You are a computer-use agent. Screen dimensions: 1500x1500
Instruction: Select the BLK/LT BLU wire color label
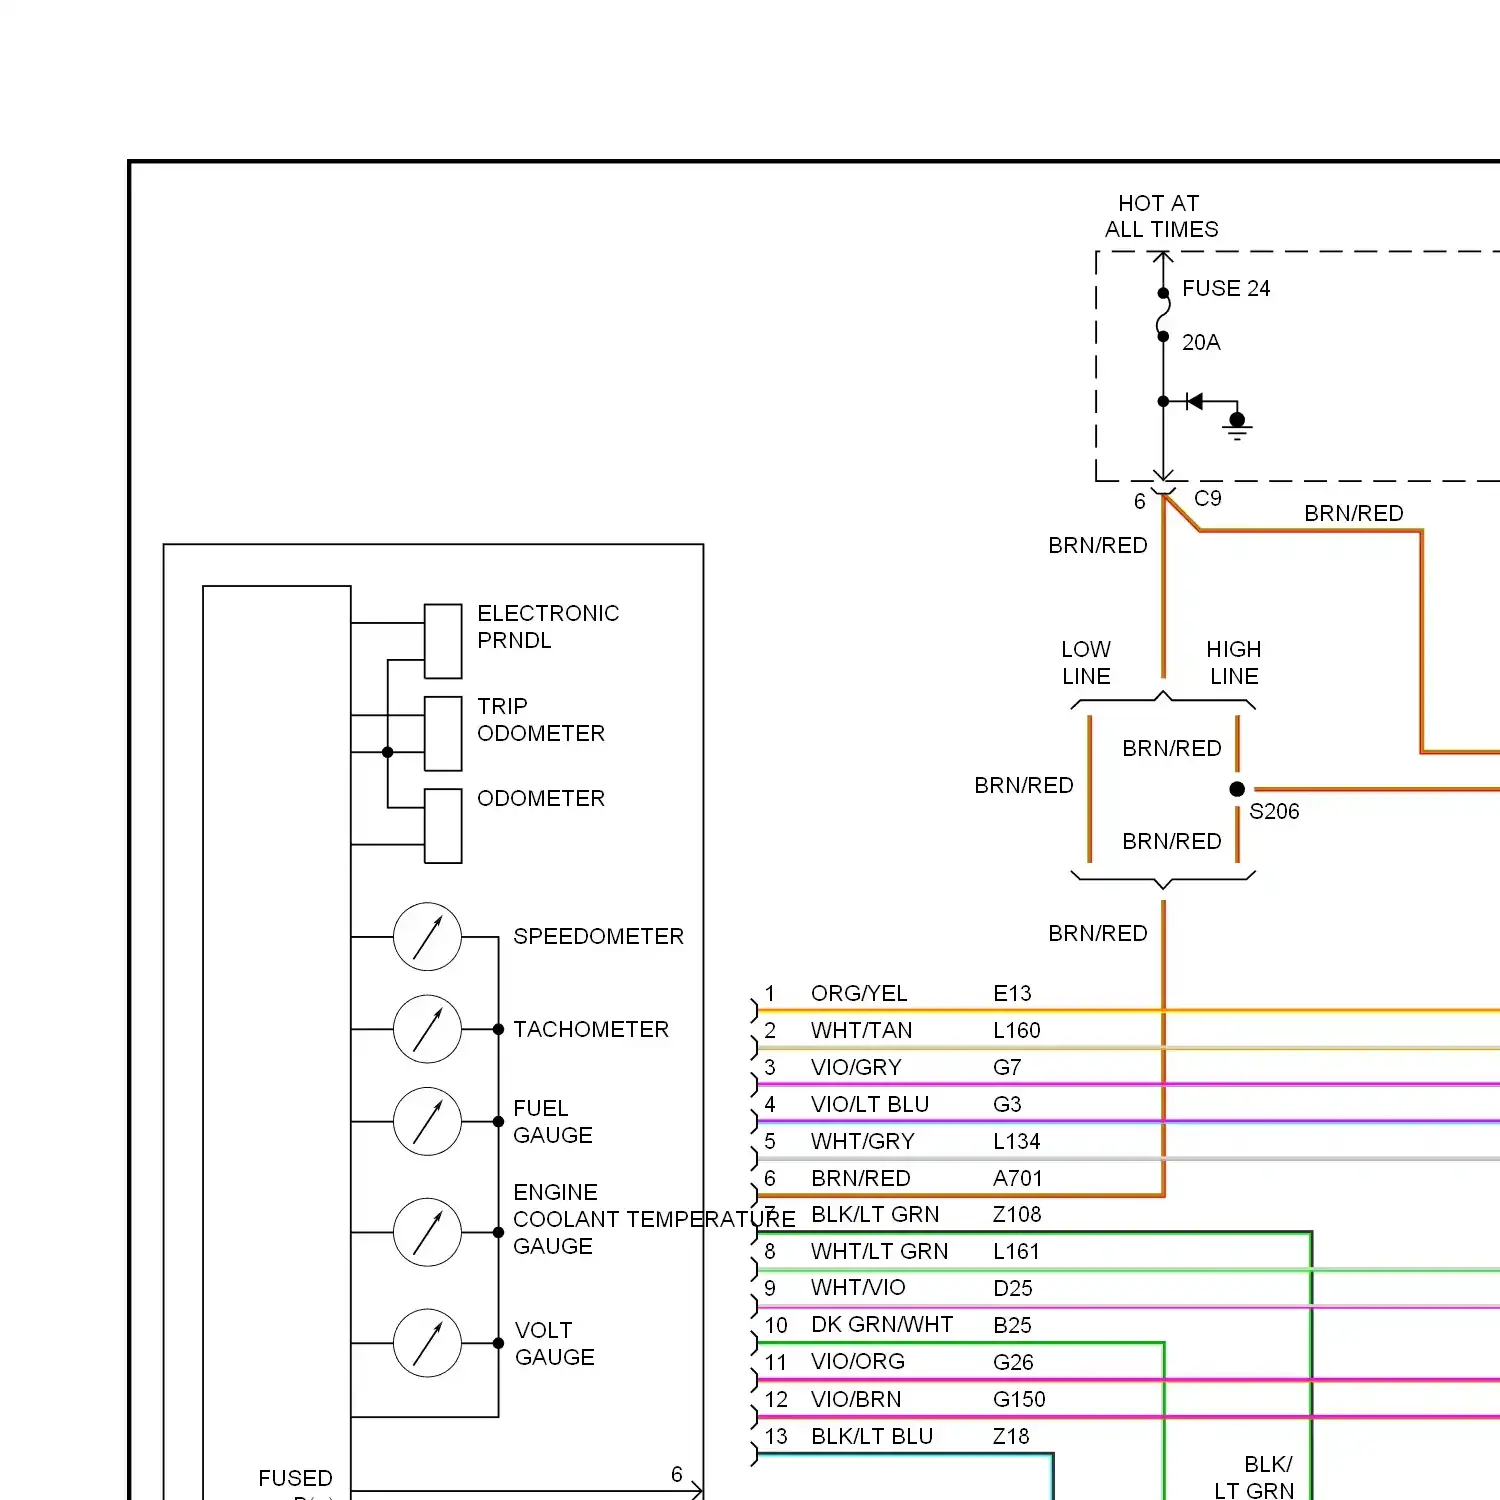[x=872, y=1436]
